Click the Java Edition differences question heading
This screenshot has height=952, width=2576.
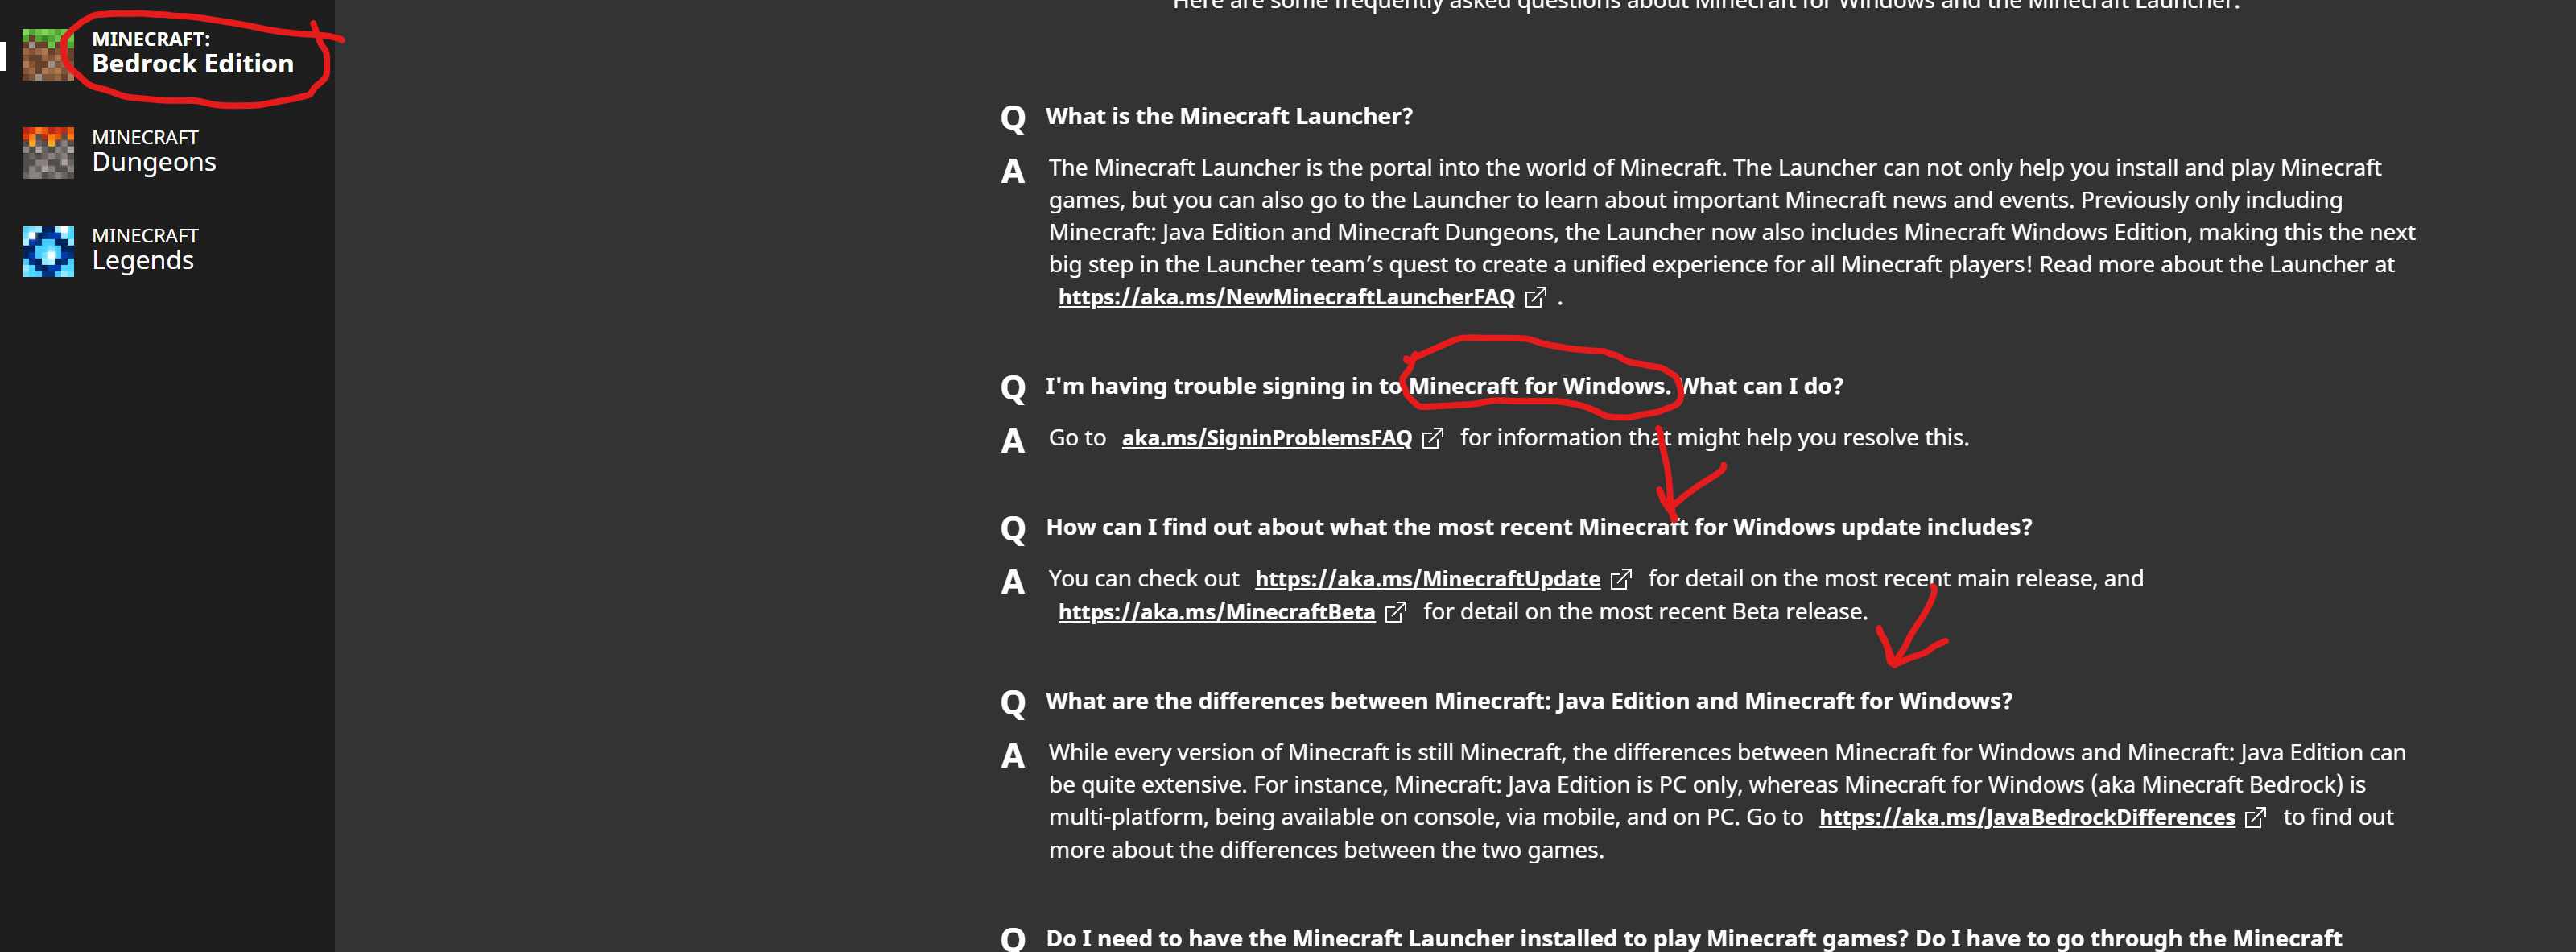coord(1528,701)
